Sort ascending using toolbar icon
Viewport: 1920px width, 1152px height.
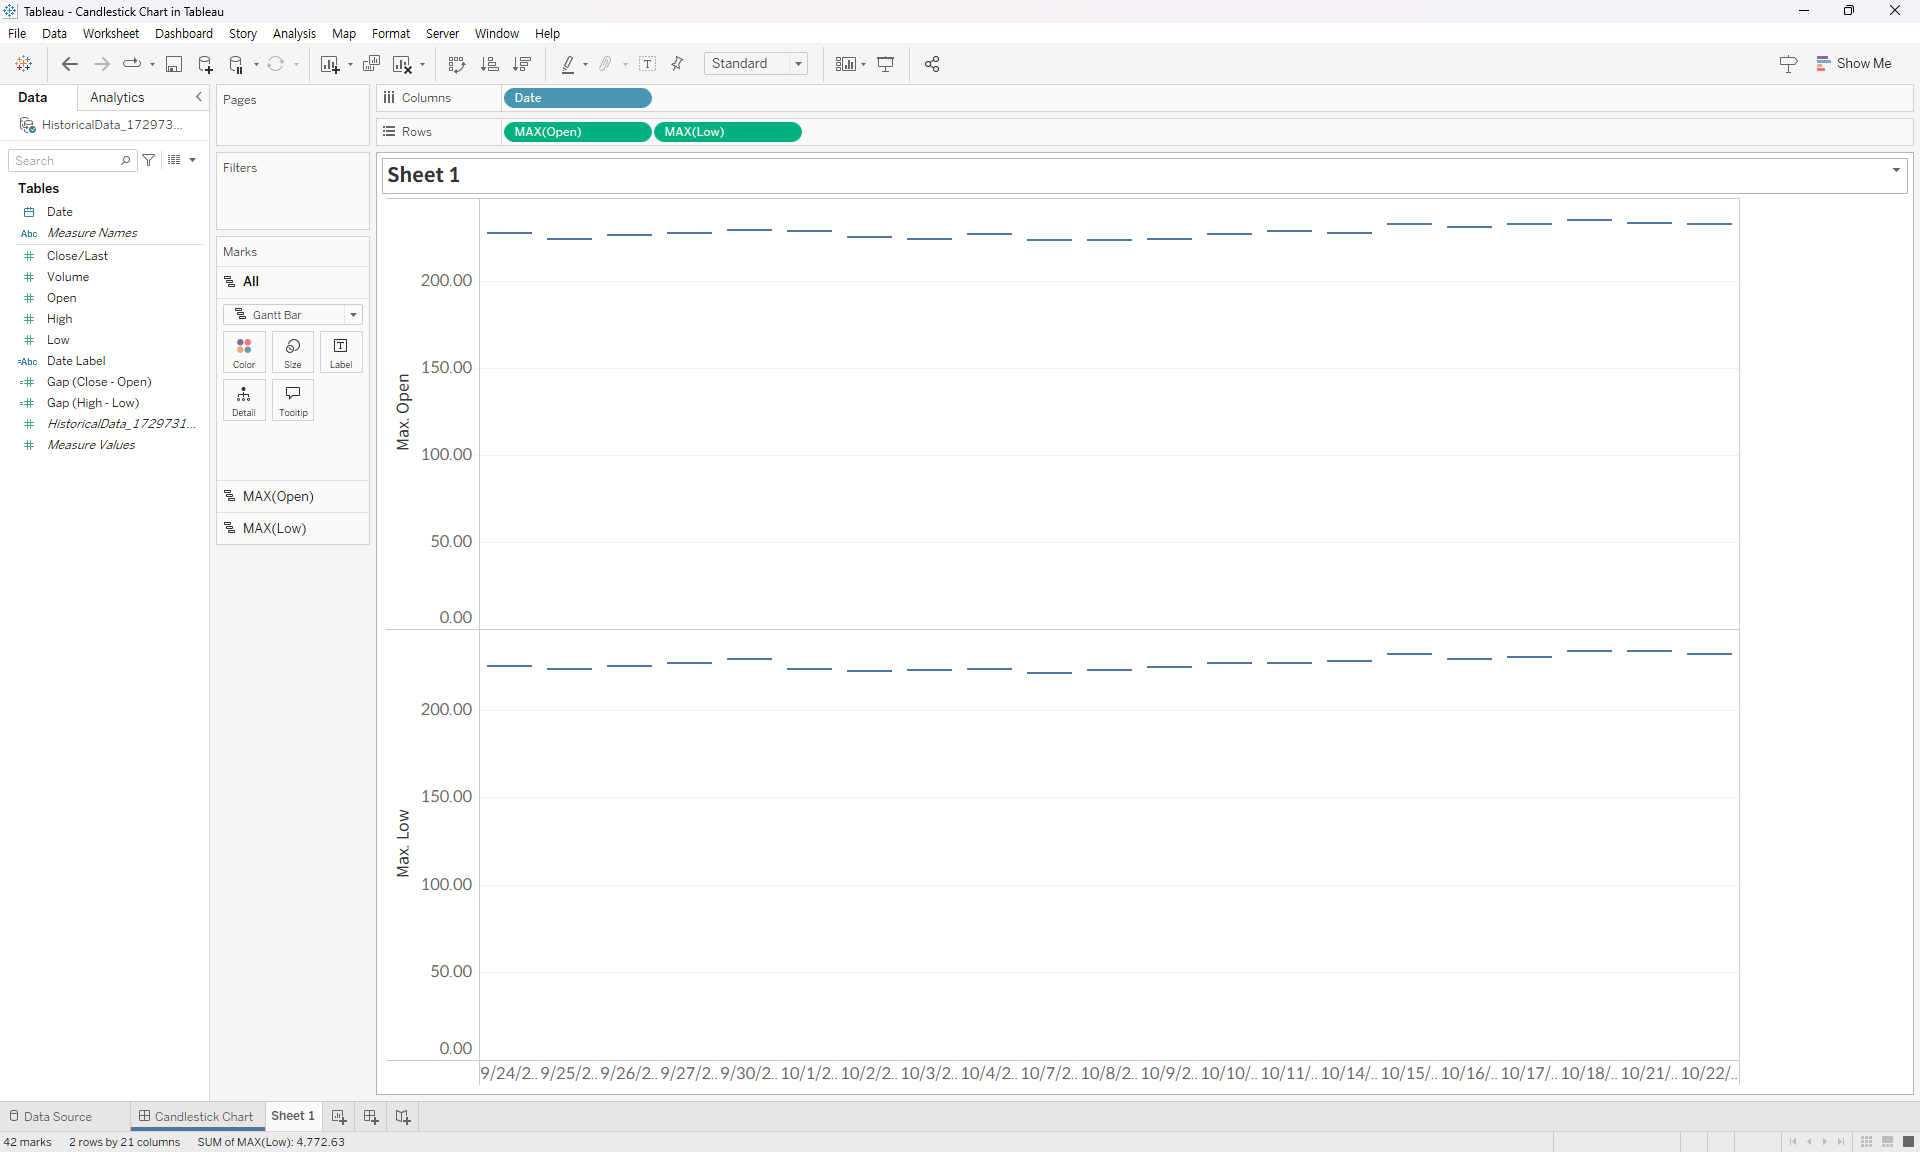click(489, 64)
